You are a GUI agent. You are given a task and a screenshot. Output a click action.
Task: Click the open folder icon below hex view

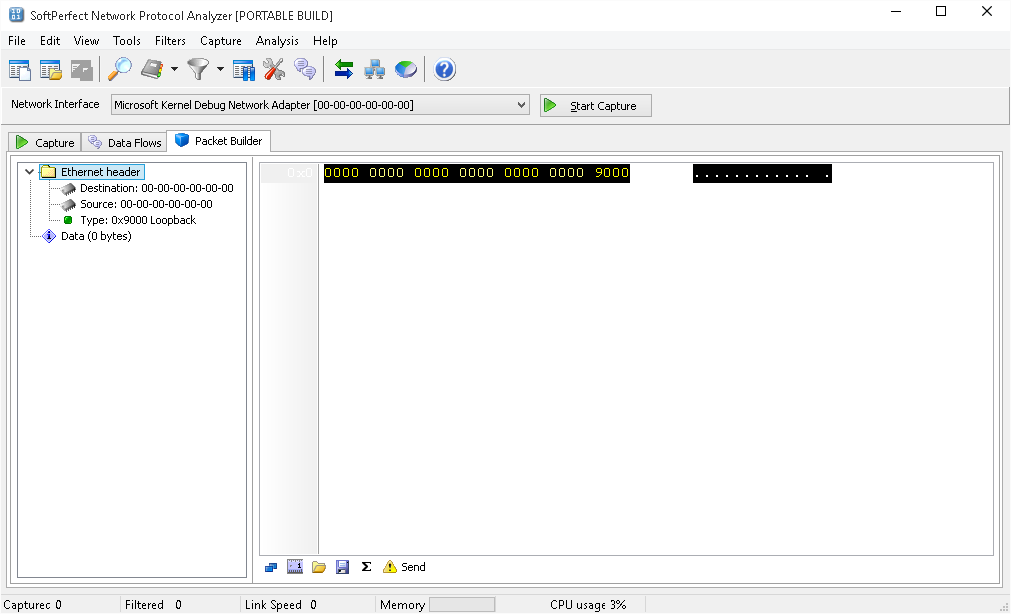tap(319, 567)
